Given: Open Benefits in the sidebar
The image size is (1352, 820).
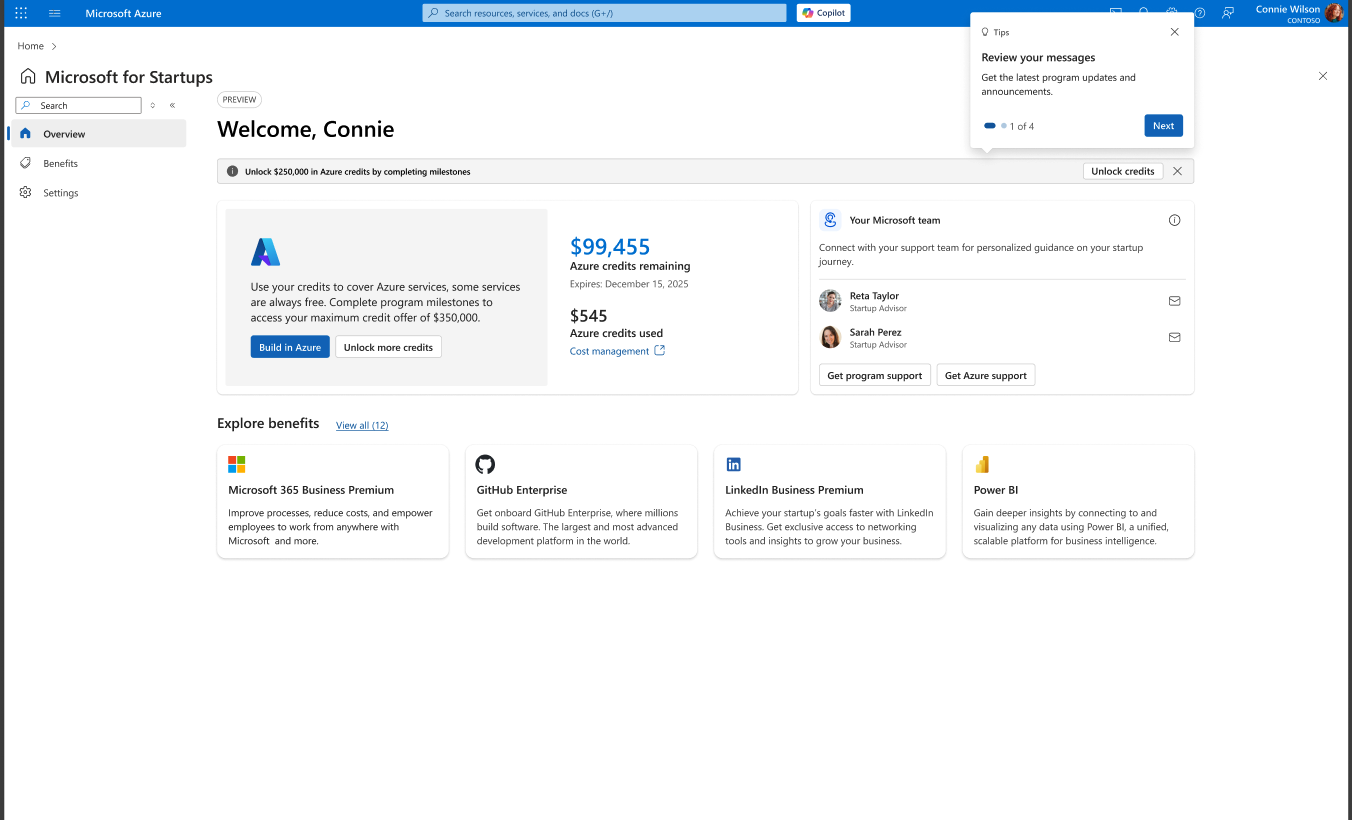Looking at the screenshot, I should coord(98,163).
